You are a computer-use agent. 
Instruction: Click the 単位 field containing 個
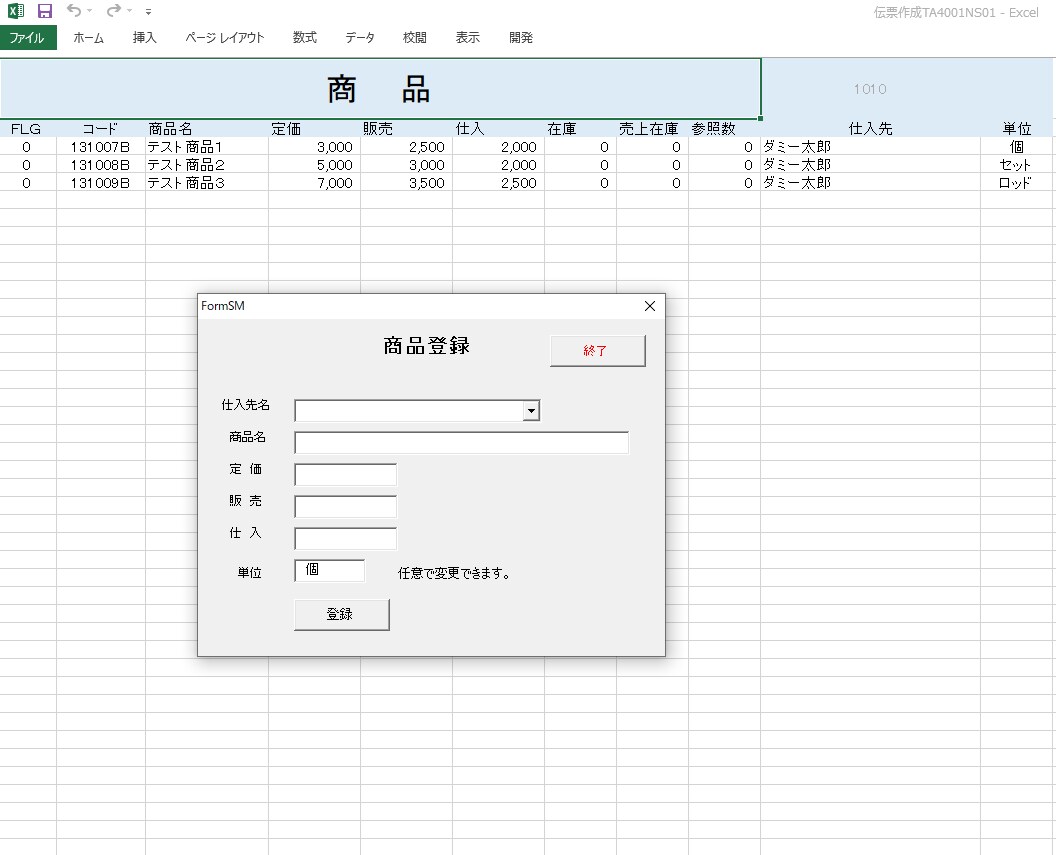point(330,571)
